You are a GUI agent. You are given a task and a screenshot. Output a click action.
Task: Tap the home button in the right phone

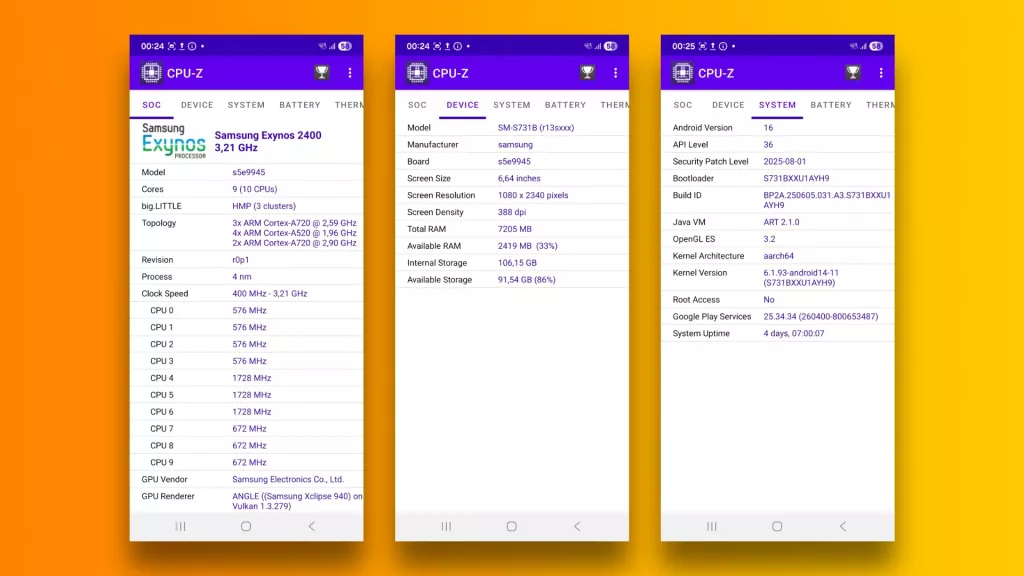pyautogui.click(x=777, y=526)
